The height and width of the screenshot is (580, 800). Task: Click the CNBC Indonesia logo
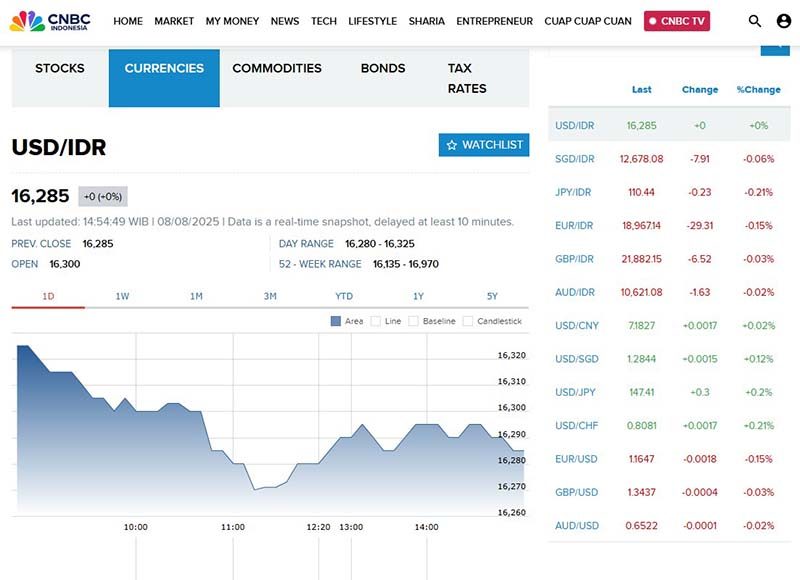coord(50,21)
